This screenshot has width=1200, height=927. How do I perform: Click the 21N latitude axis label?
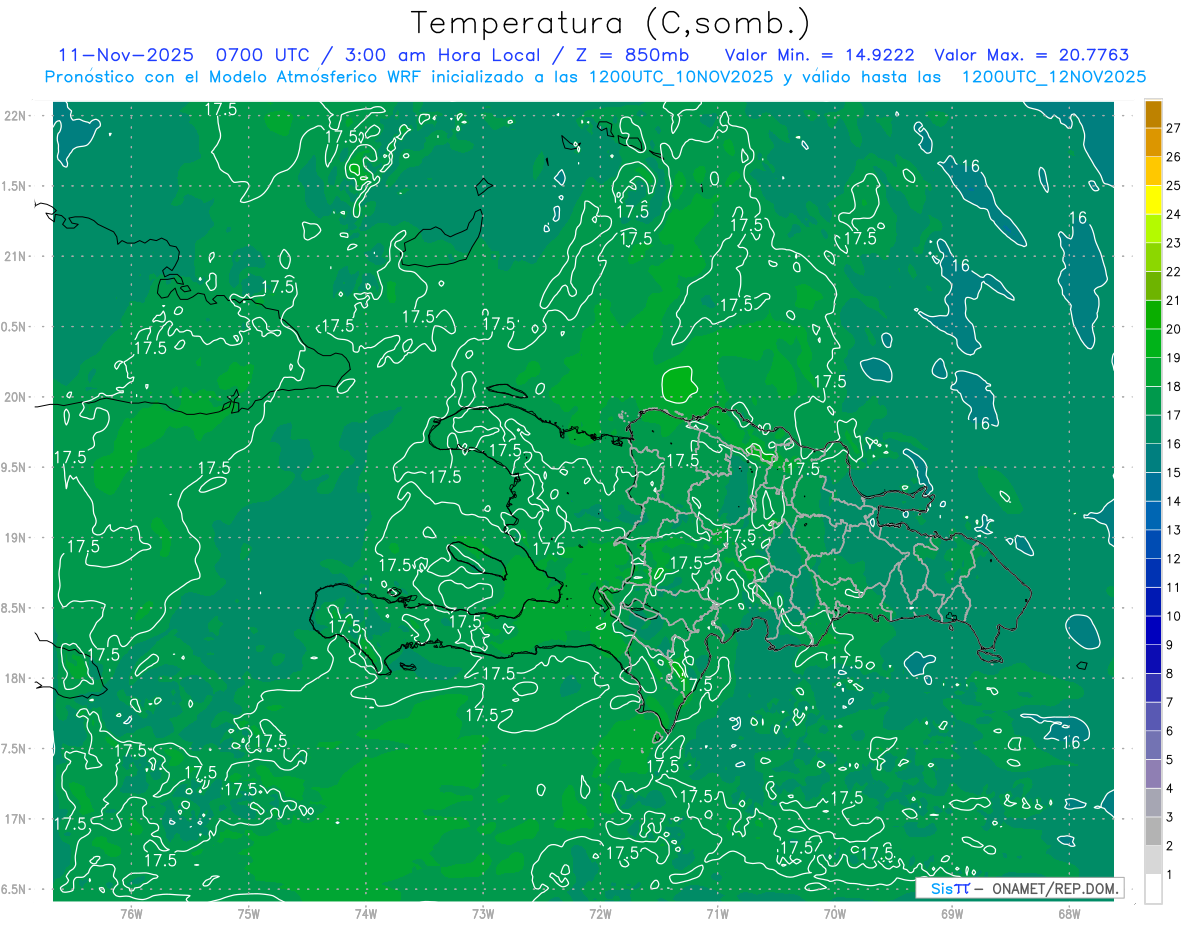click(x=17, y=256)
